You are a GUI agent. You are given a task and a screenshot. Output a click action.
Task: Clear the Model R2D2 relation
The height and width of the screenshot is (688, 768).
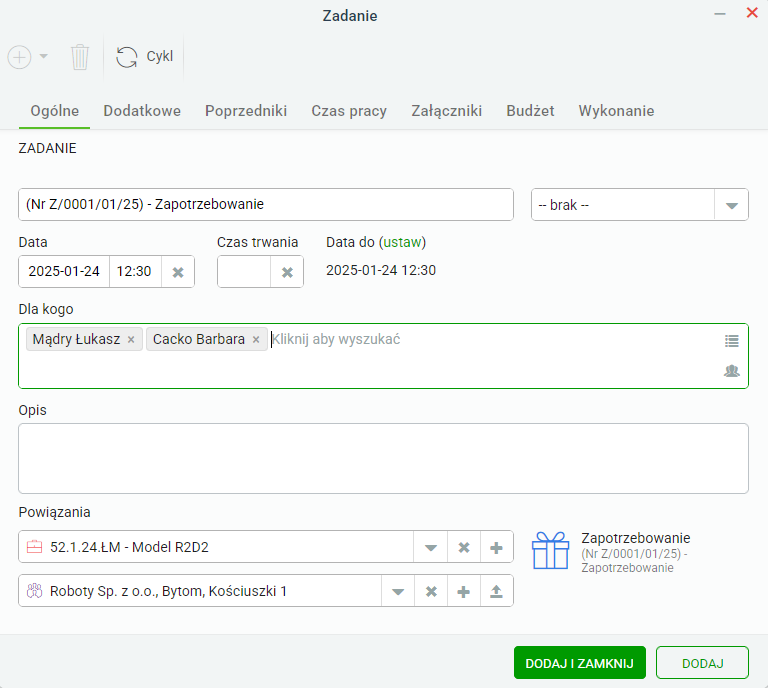[464, 547]
